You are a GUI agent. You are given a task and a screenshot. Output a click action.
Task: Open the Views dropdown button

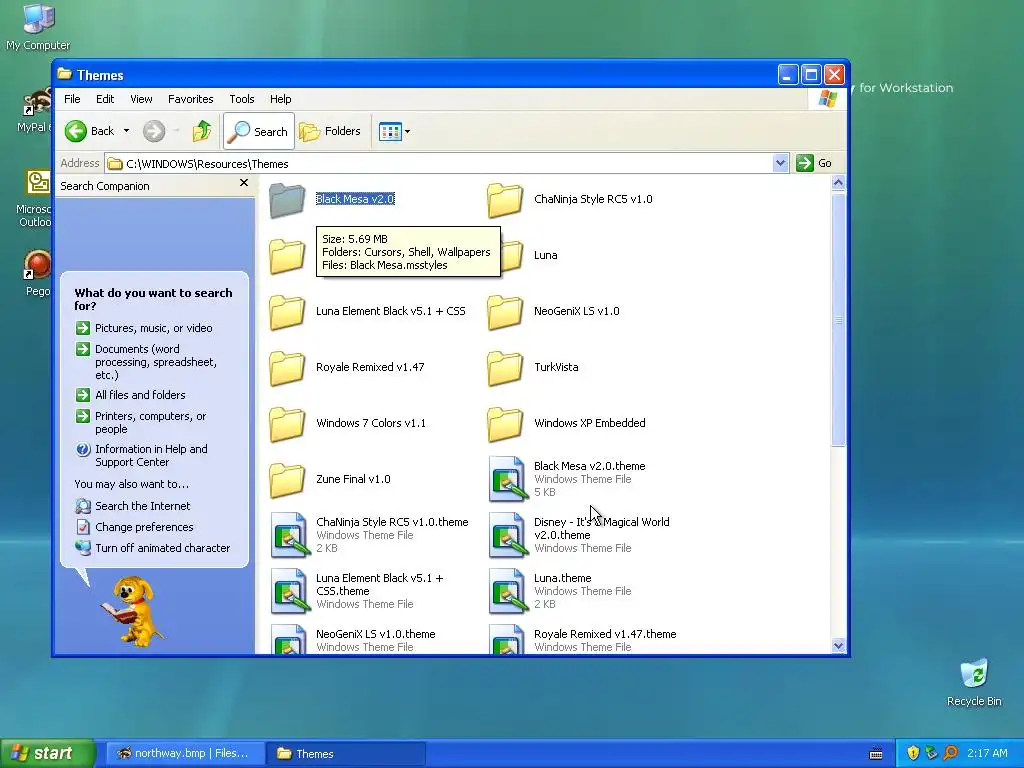click(394, 131)
